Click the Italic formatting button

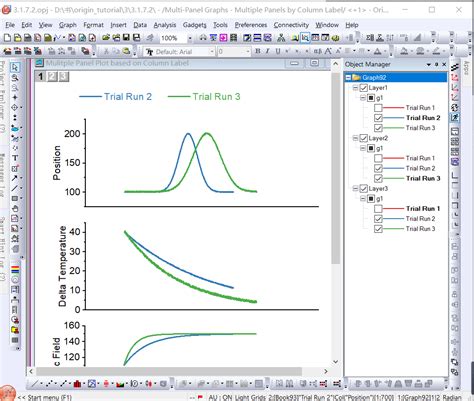point(267,51)
